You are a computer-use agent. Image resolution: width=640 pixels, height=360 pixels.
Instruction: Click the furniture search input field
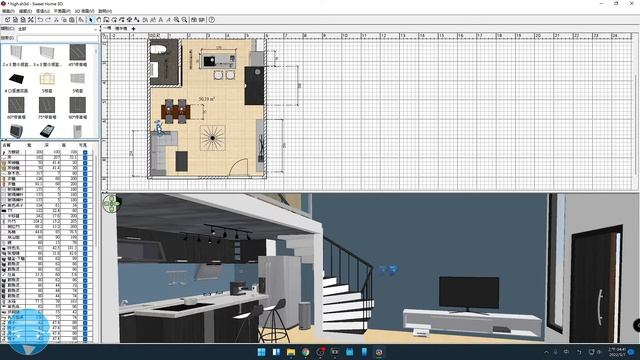pos(57,38)
